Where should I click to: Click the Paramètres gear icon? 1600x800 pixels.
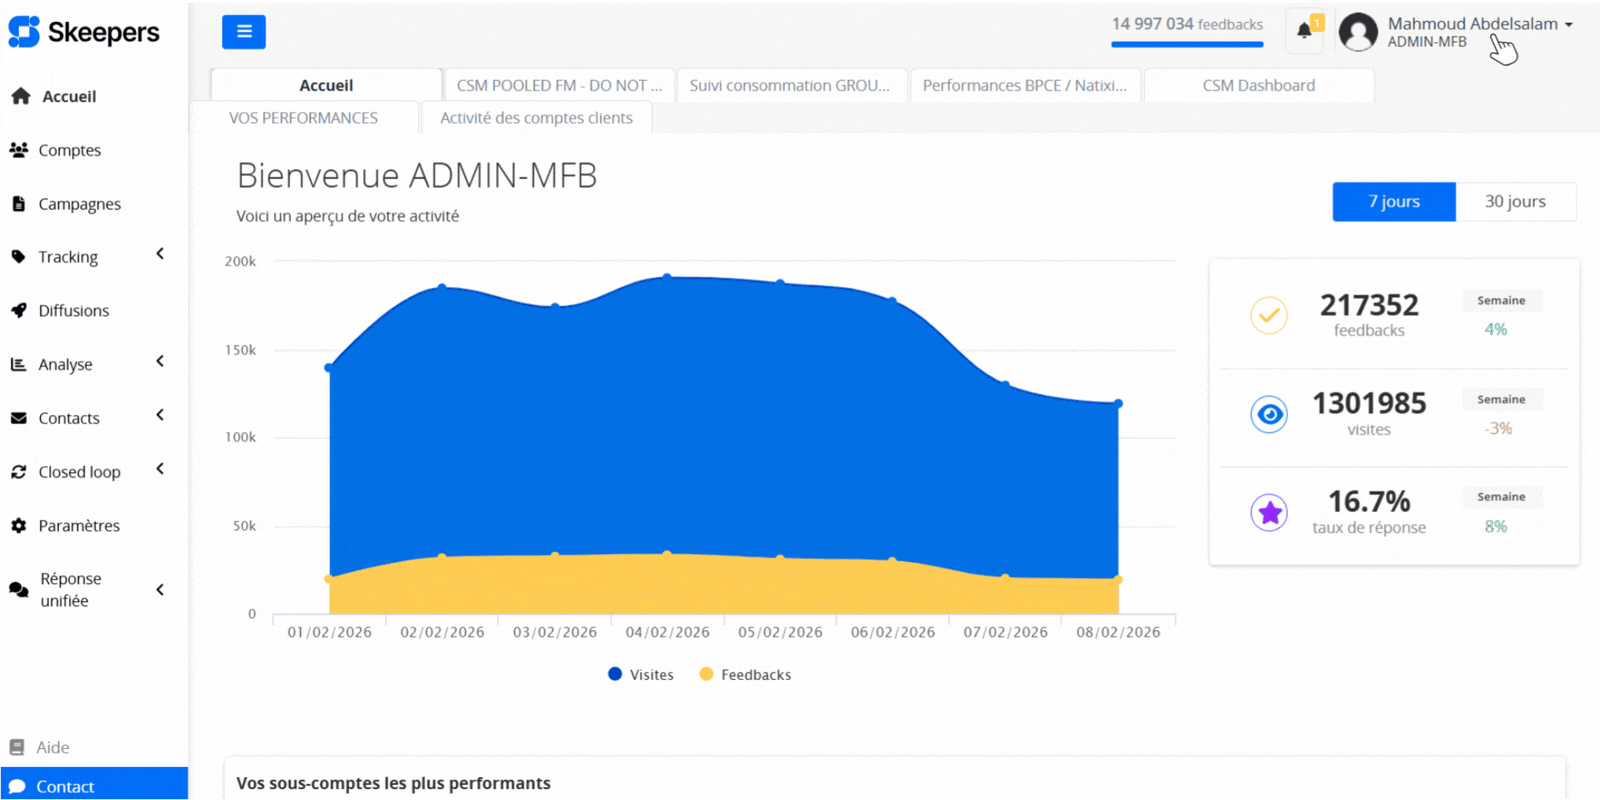click(18, 526)
